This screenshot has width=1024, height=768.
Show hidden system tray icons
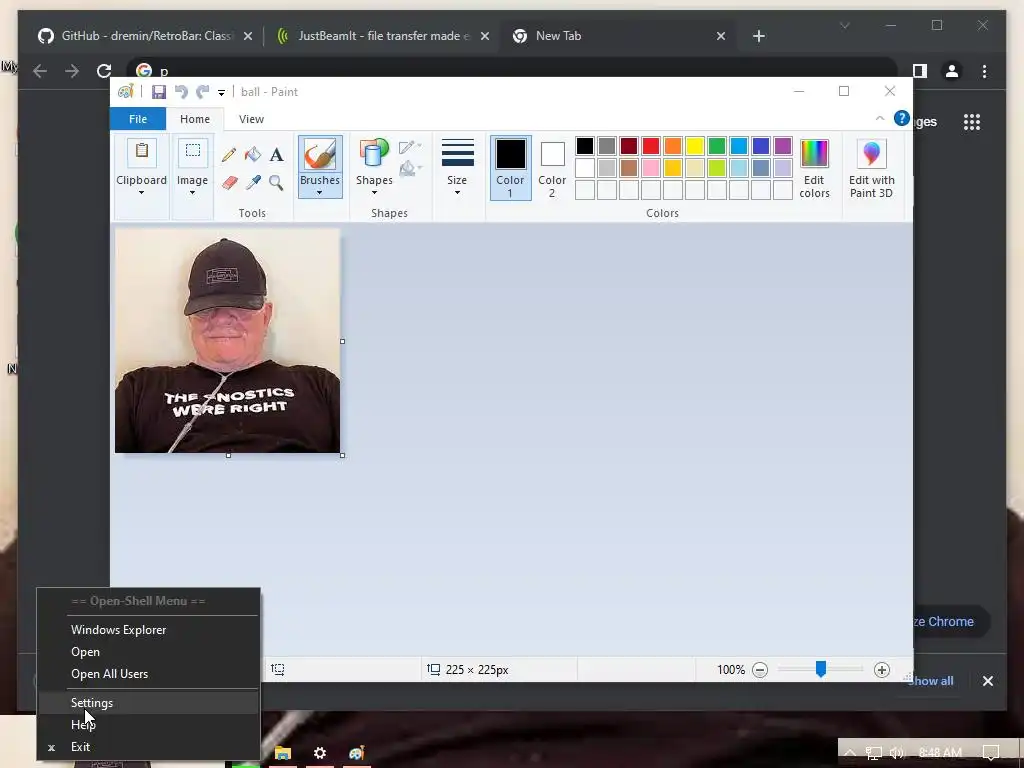(850, 753)
